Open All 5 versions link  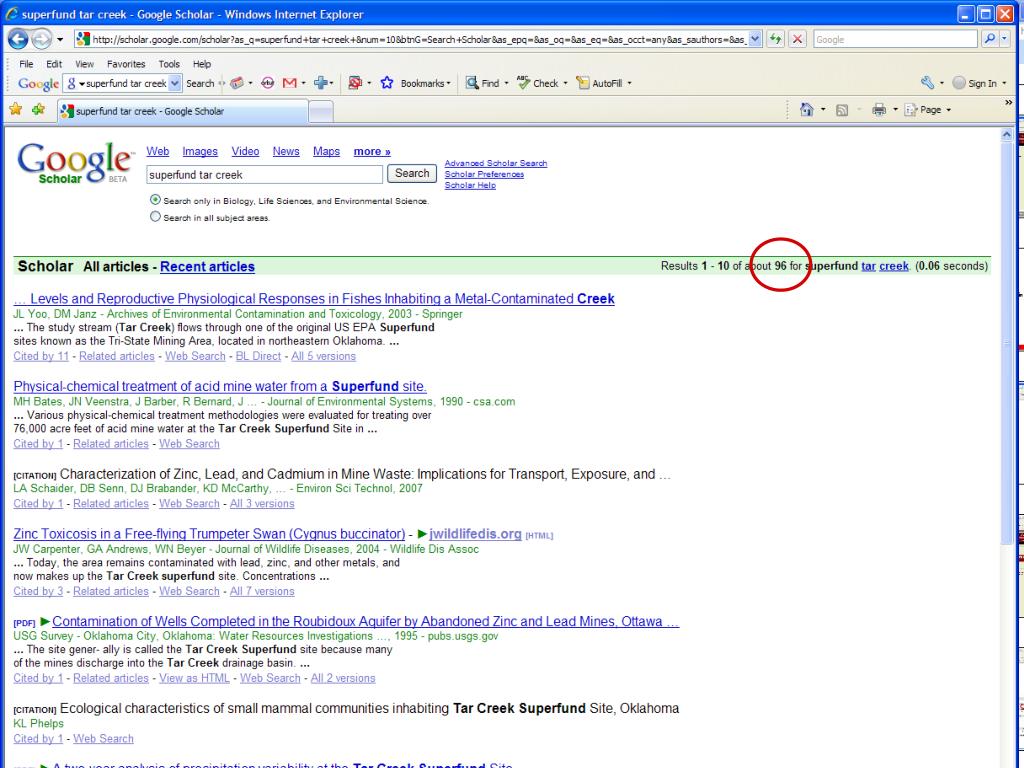pos(323,356)
